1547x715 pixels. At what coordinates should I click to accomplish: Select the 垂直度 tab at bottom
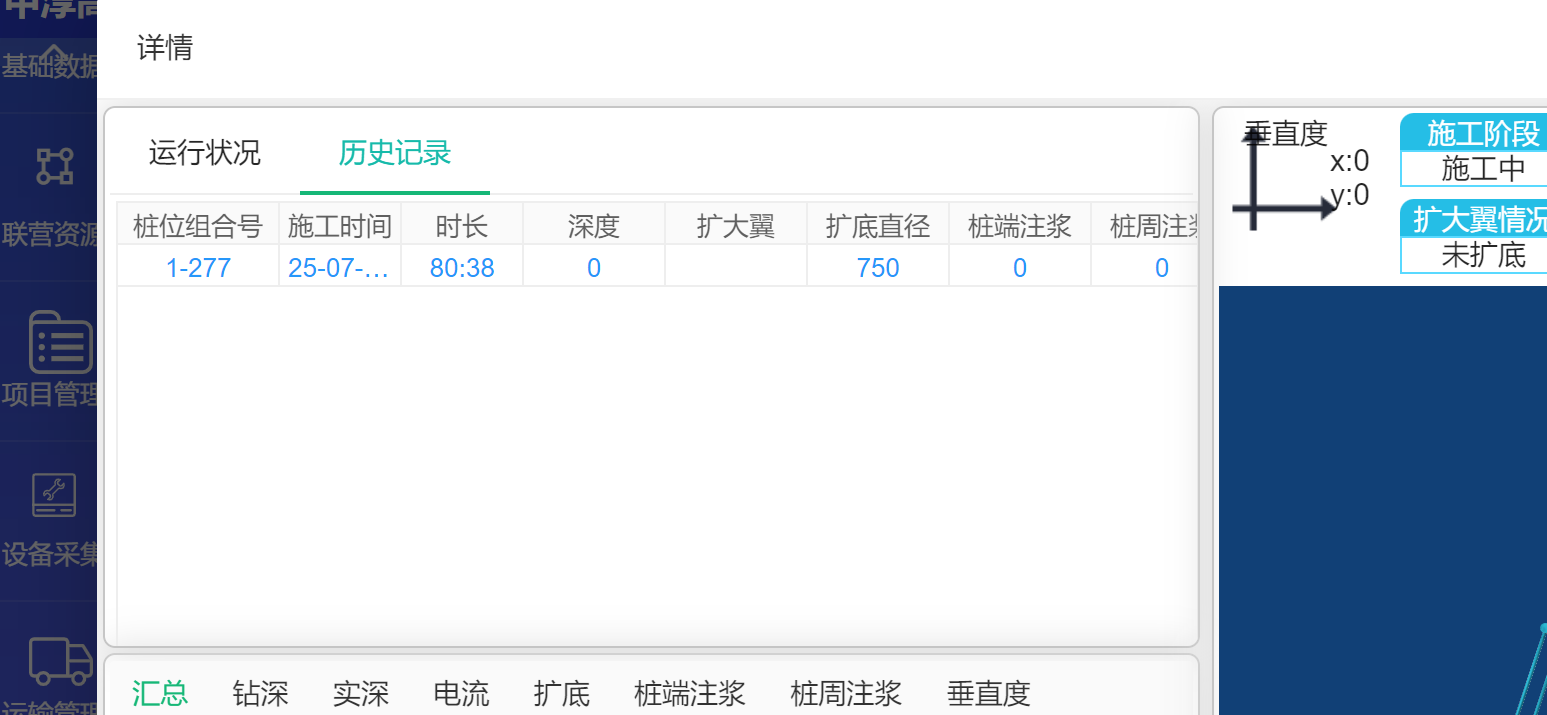988,693
